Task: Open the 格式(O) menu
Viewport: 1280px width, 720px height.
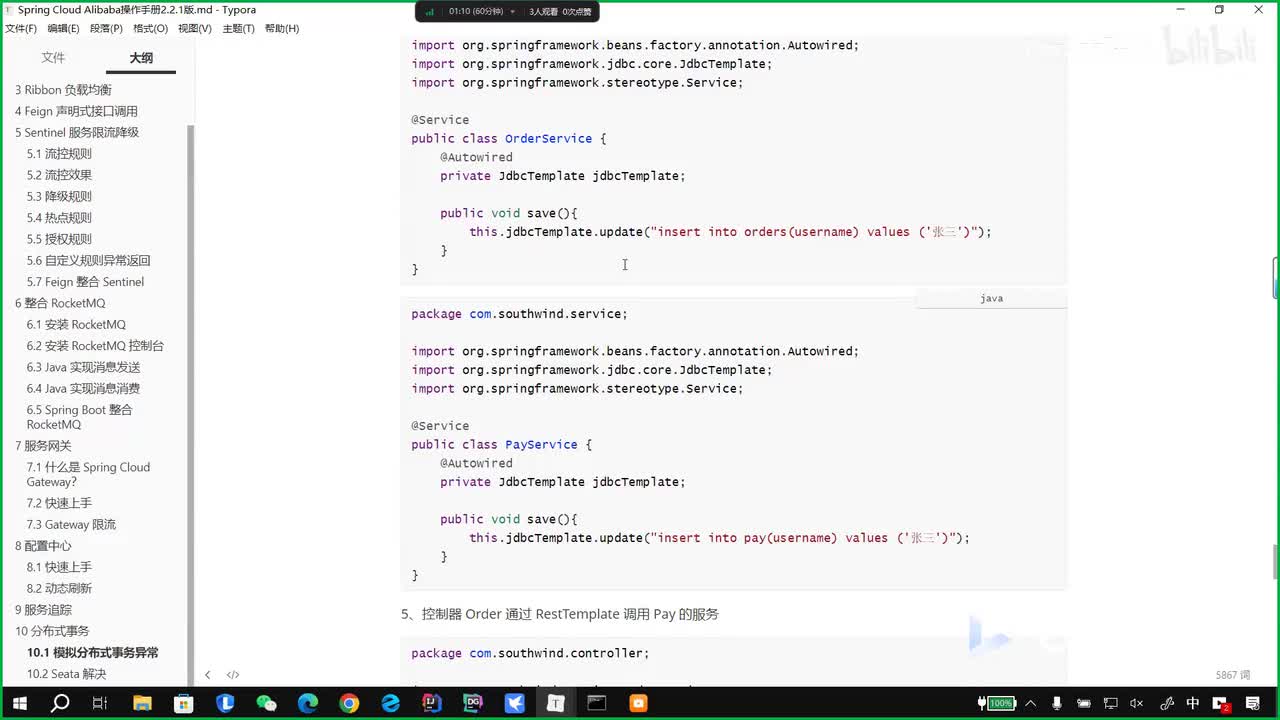Action: tap(151, 29)
